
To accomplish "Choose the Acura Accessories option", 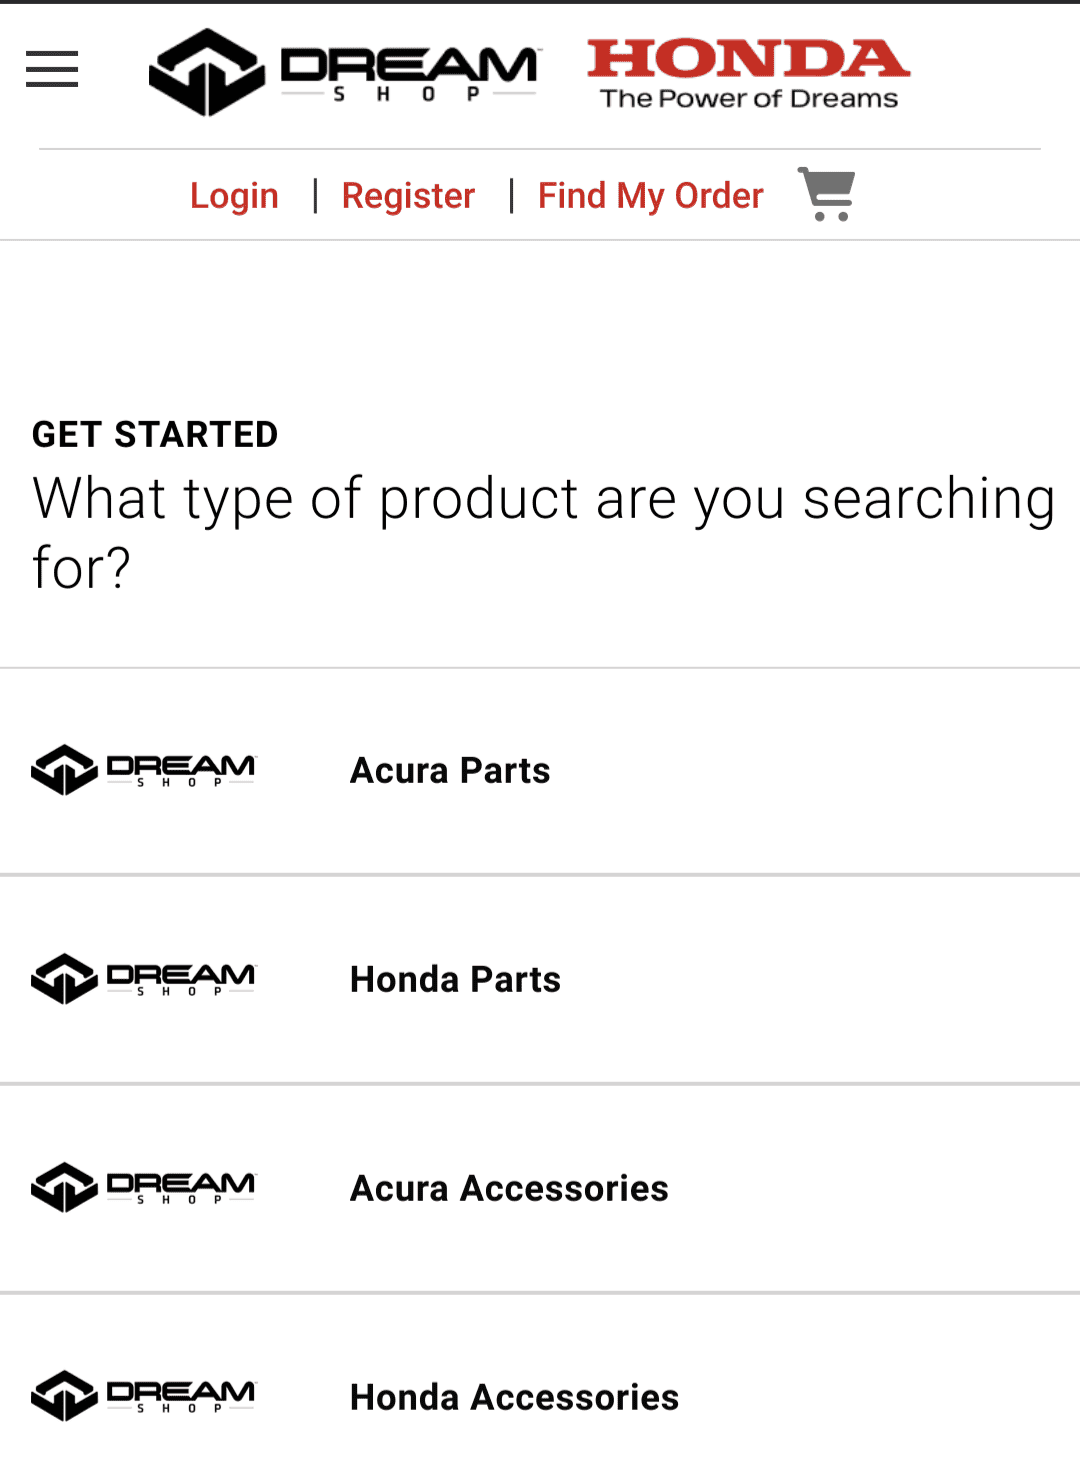I will coord(509,1187).
